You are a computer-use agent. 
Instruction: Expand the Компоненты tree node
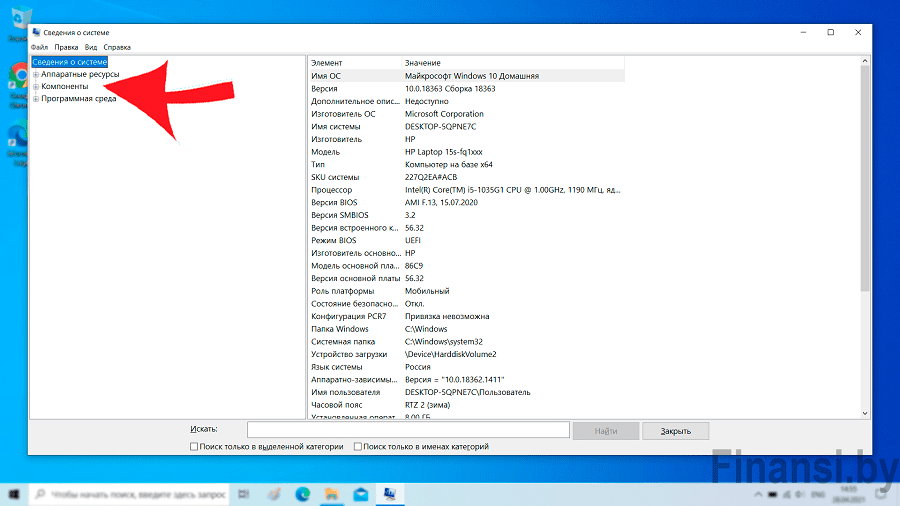(x=36, y=87)
